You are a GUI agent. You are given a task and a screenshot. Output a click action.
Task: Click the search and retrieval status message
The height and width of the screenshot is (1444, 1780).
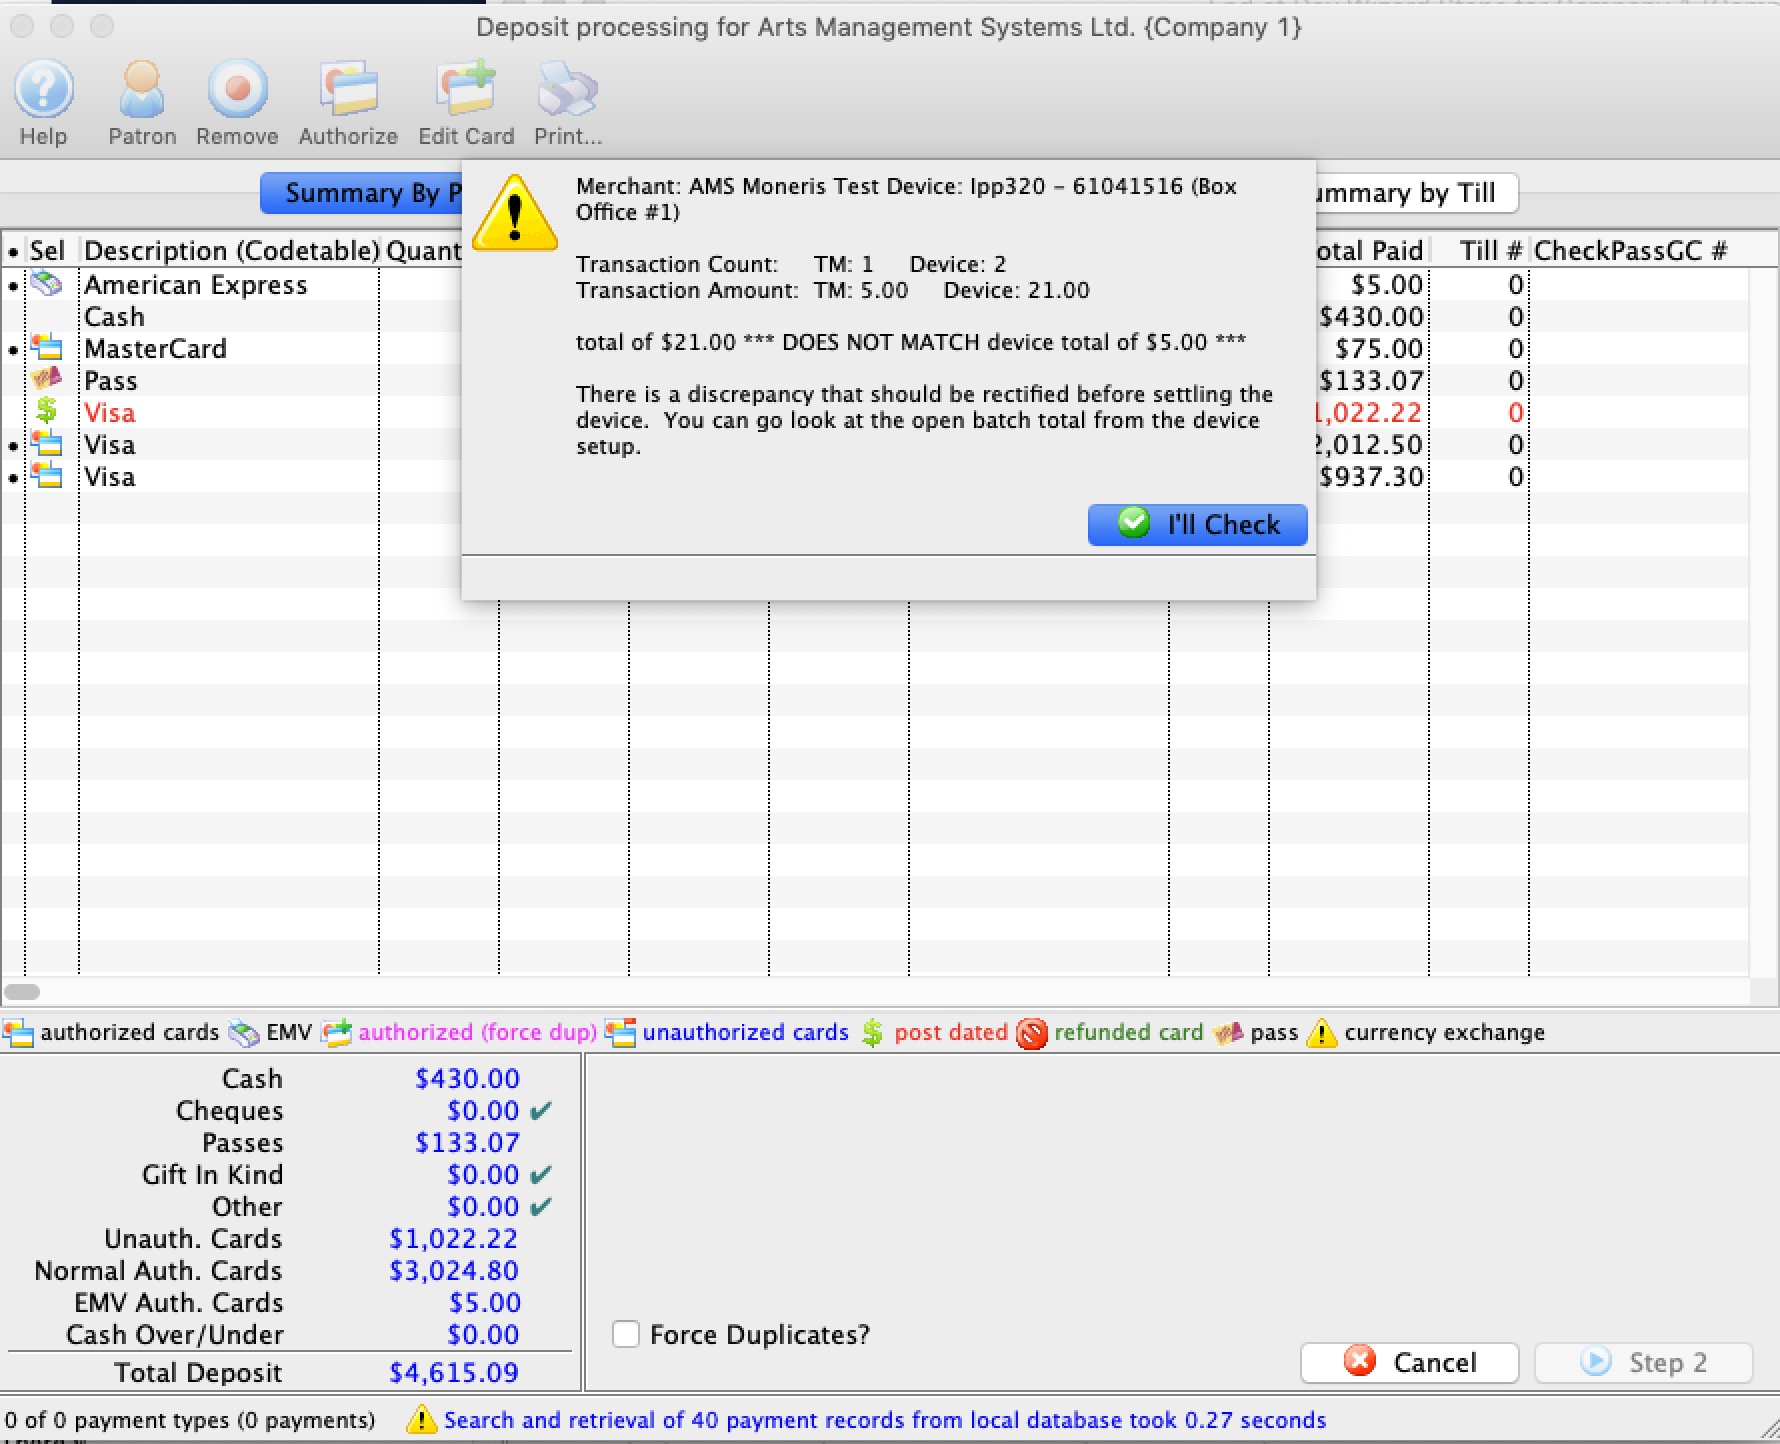885,1419
